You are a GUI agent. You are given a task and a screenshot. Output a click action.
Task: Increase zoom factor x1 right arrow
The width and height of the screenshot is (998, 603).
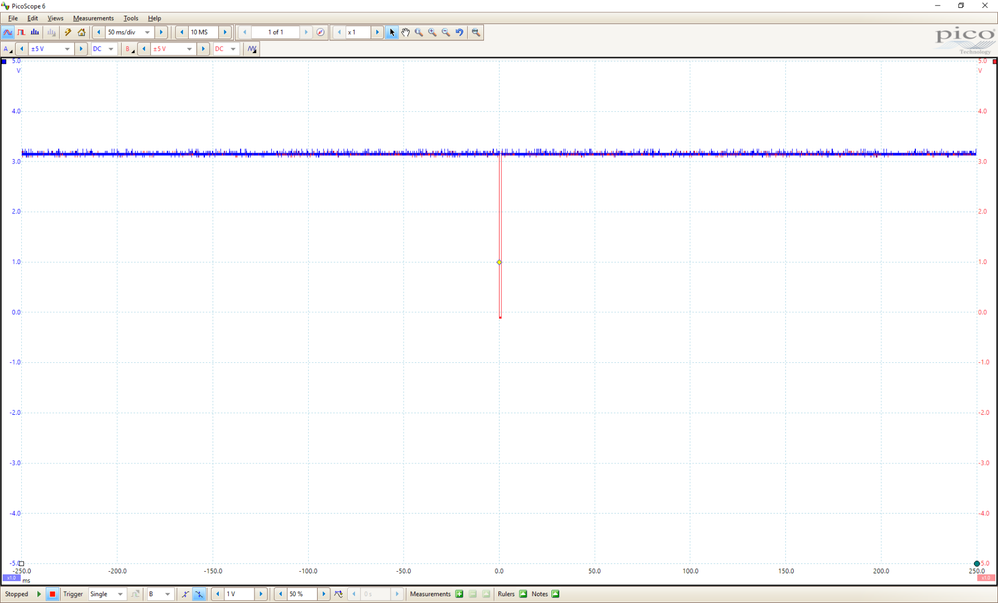click(377, 32)
